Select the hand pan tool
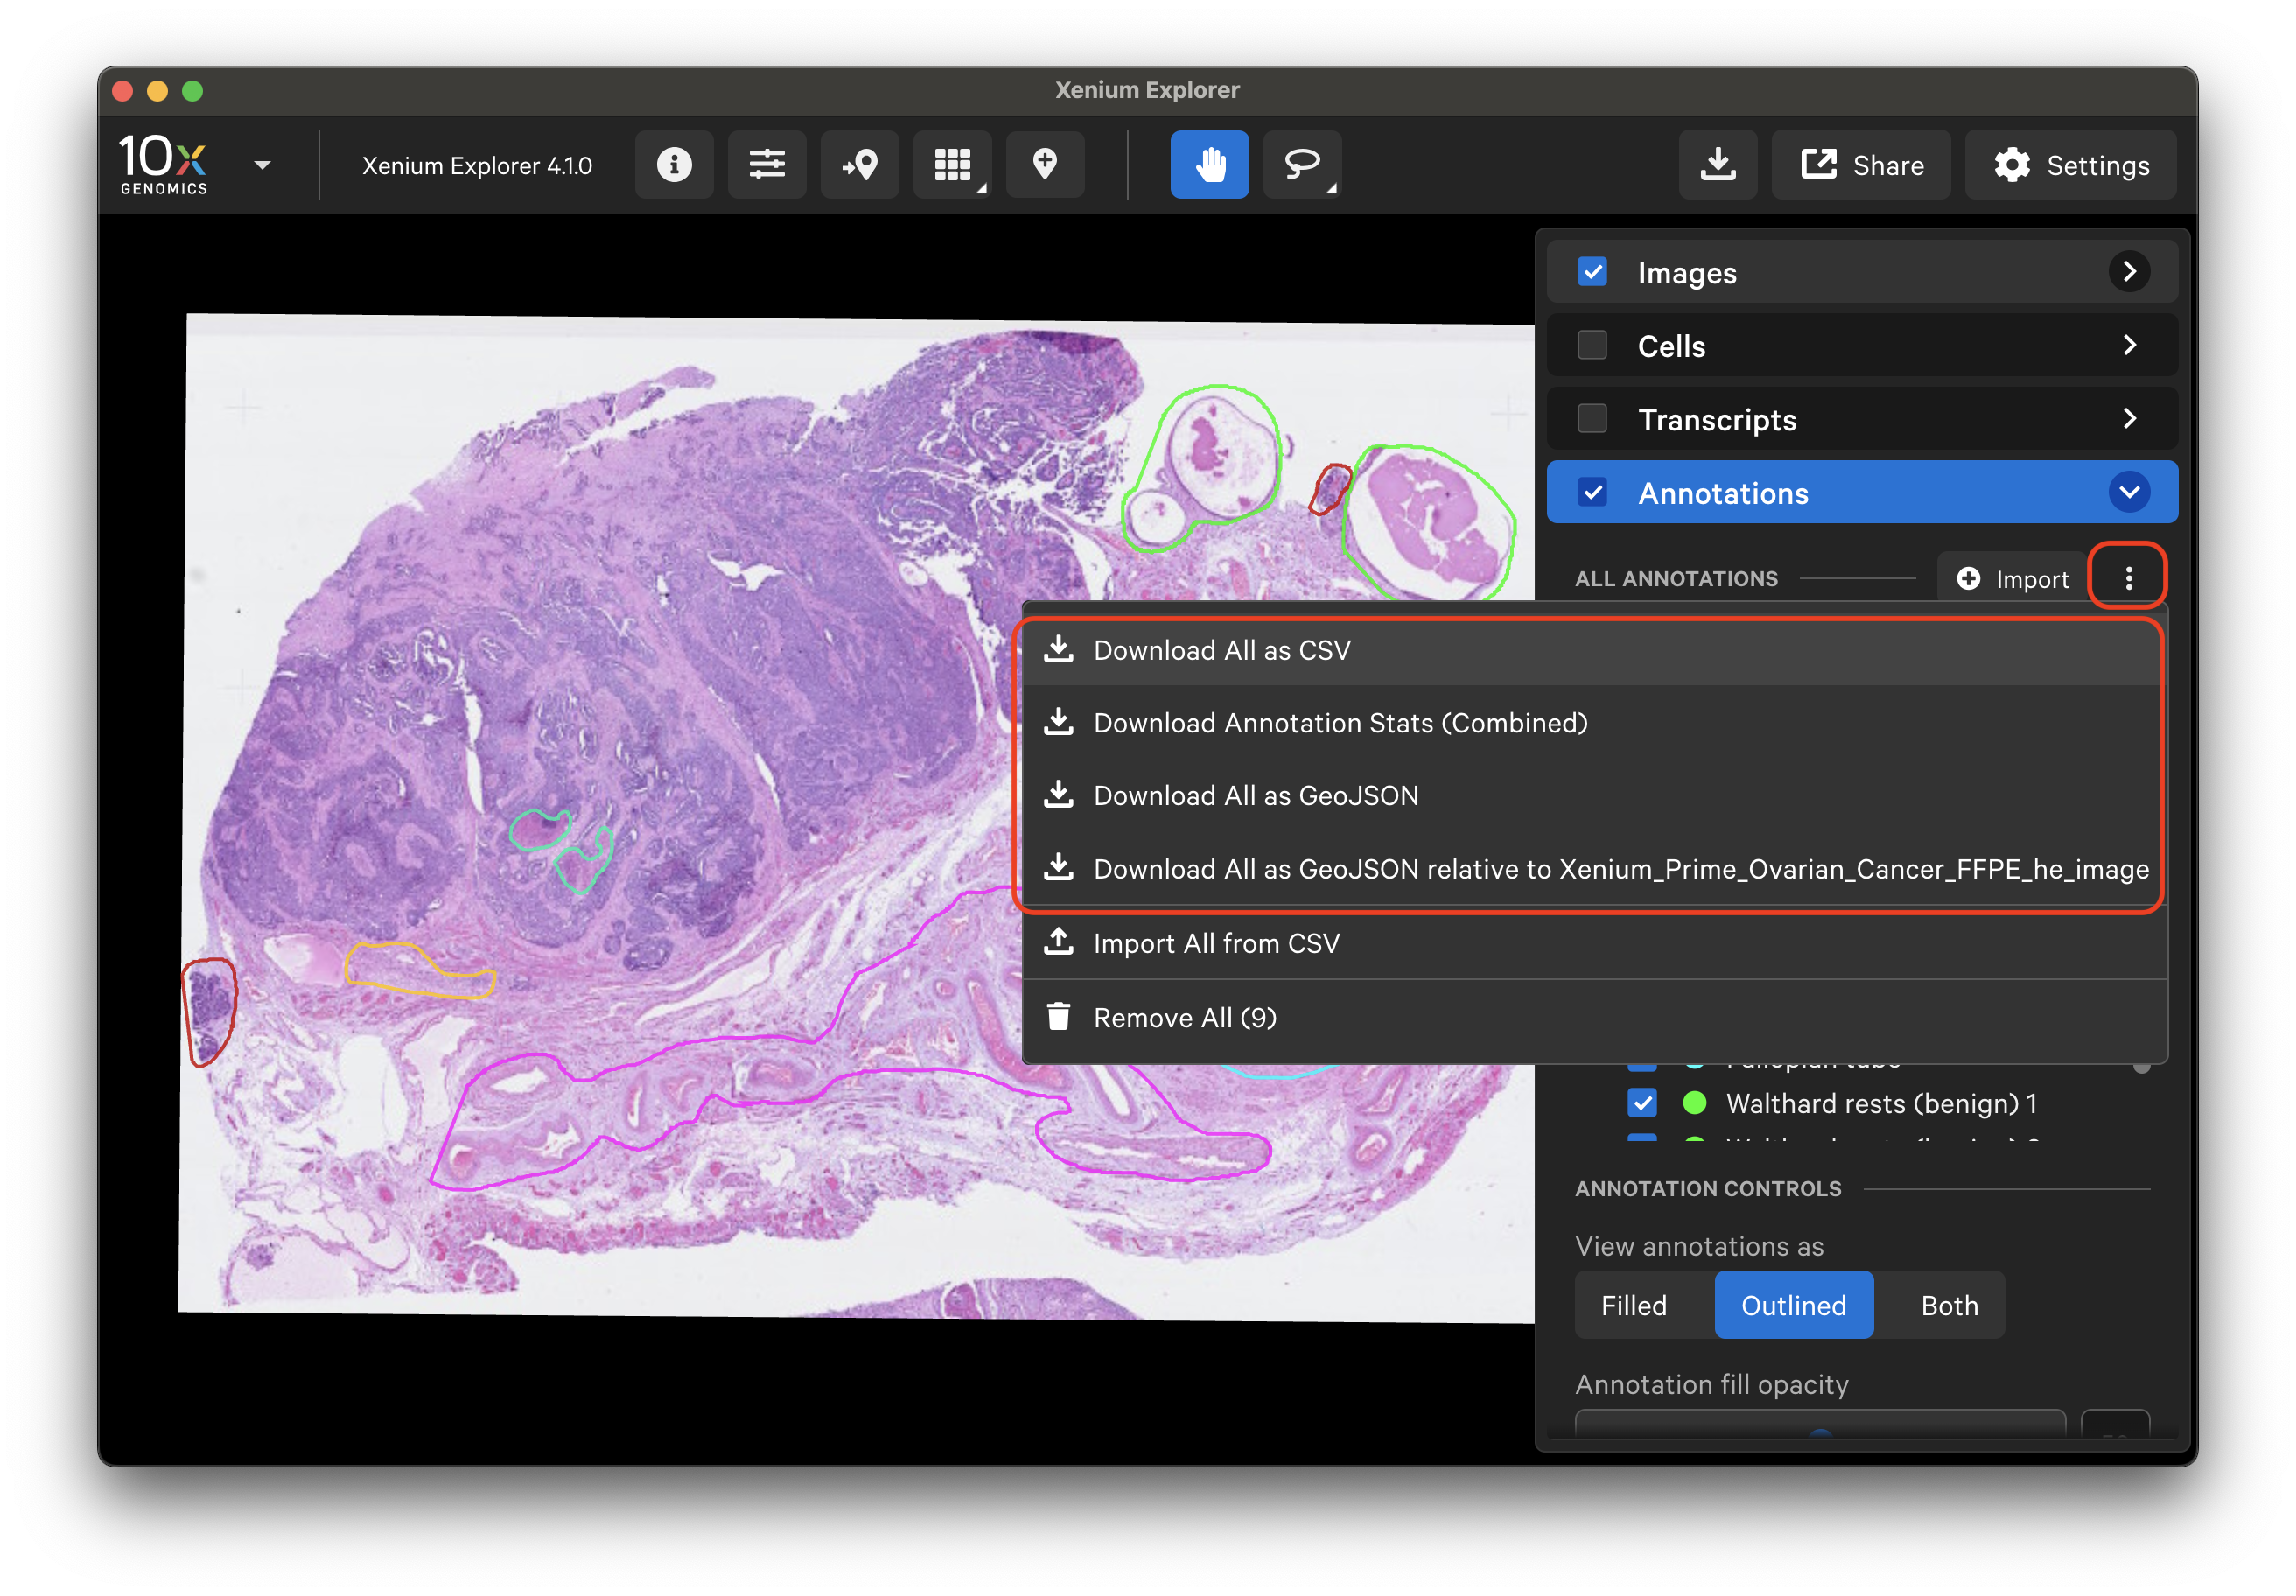The image size is (2296, 1596). 1209,165
